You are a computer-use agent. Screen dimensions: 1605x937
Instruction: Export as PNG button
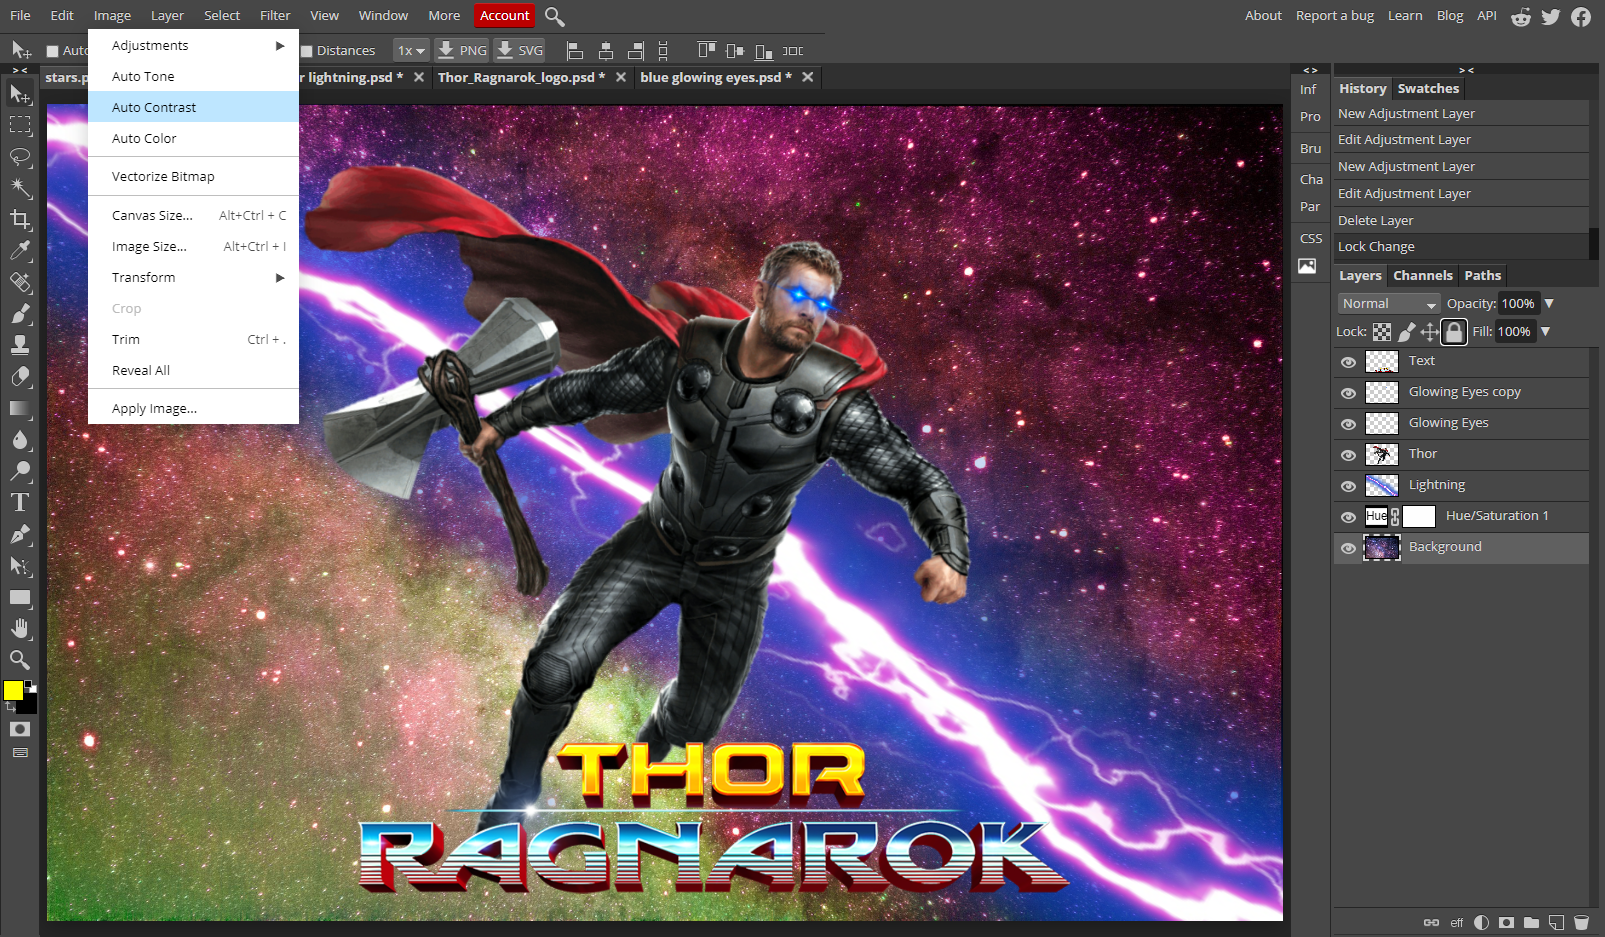point(462,51)
